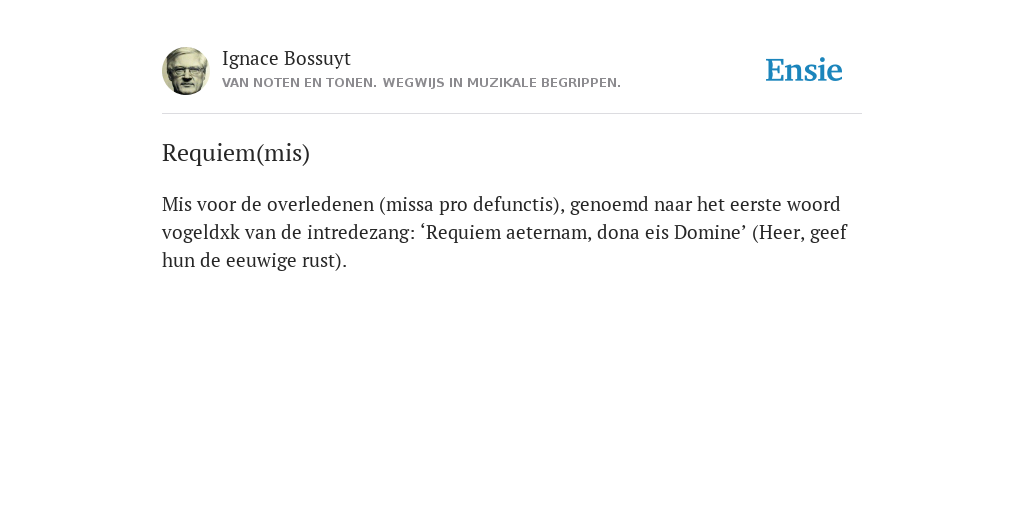
Task: Click the horizontal divider under the header
Action: (512, 114)
